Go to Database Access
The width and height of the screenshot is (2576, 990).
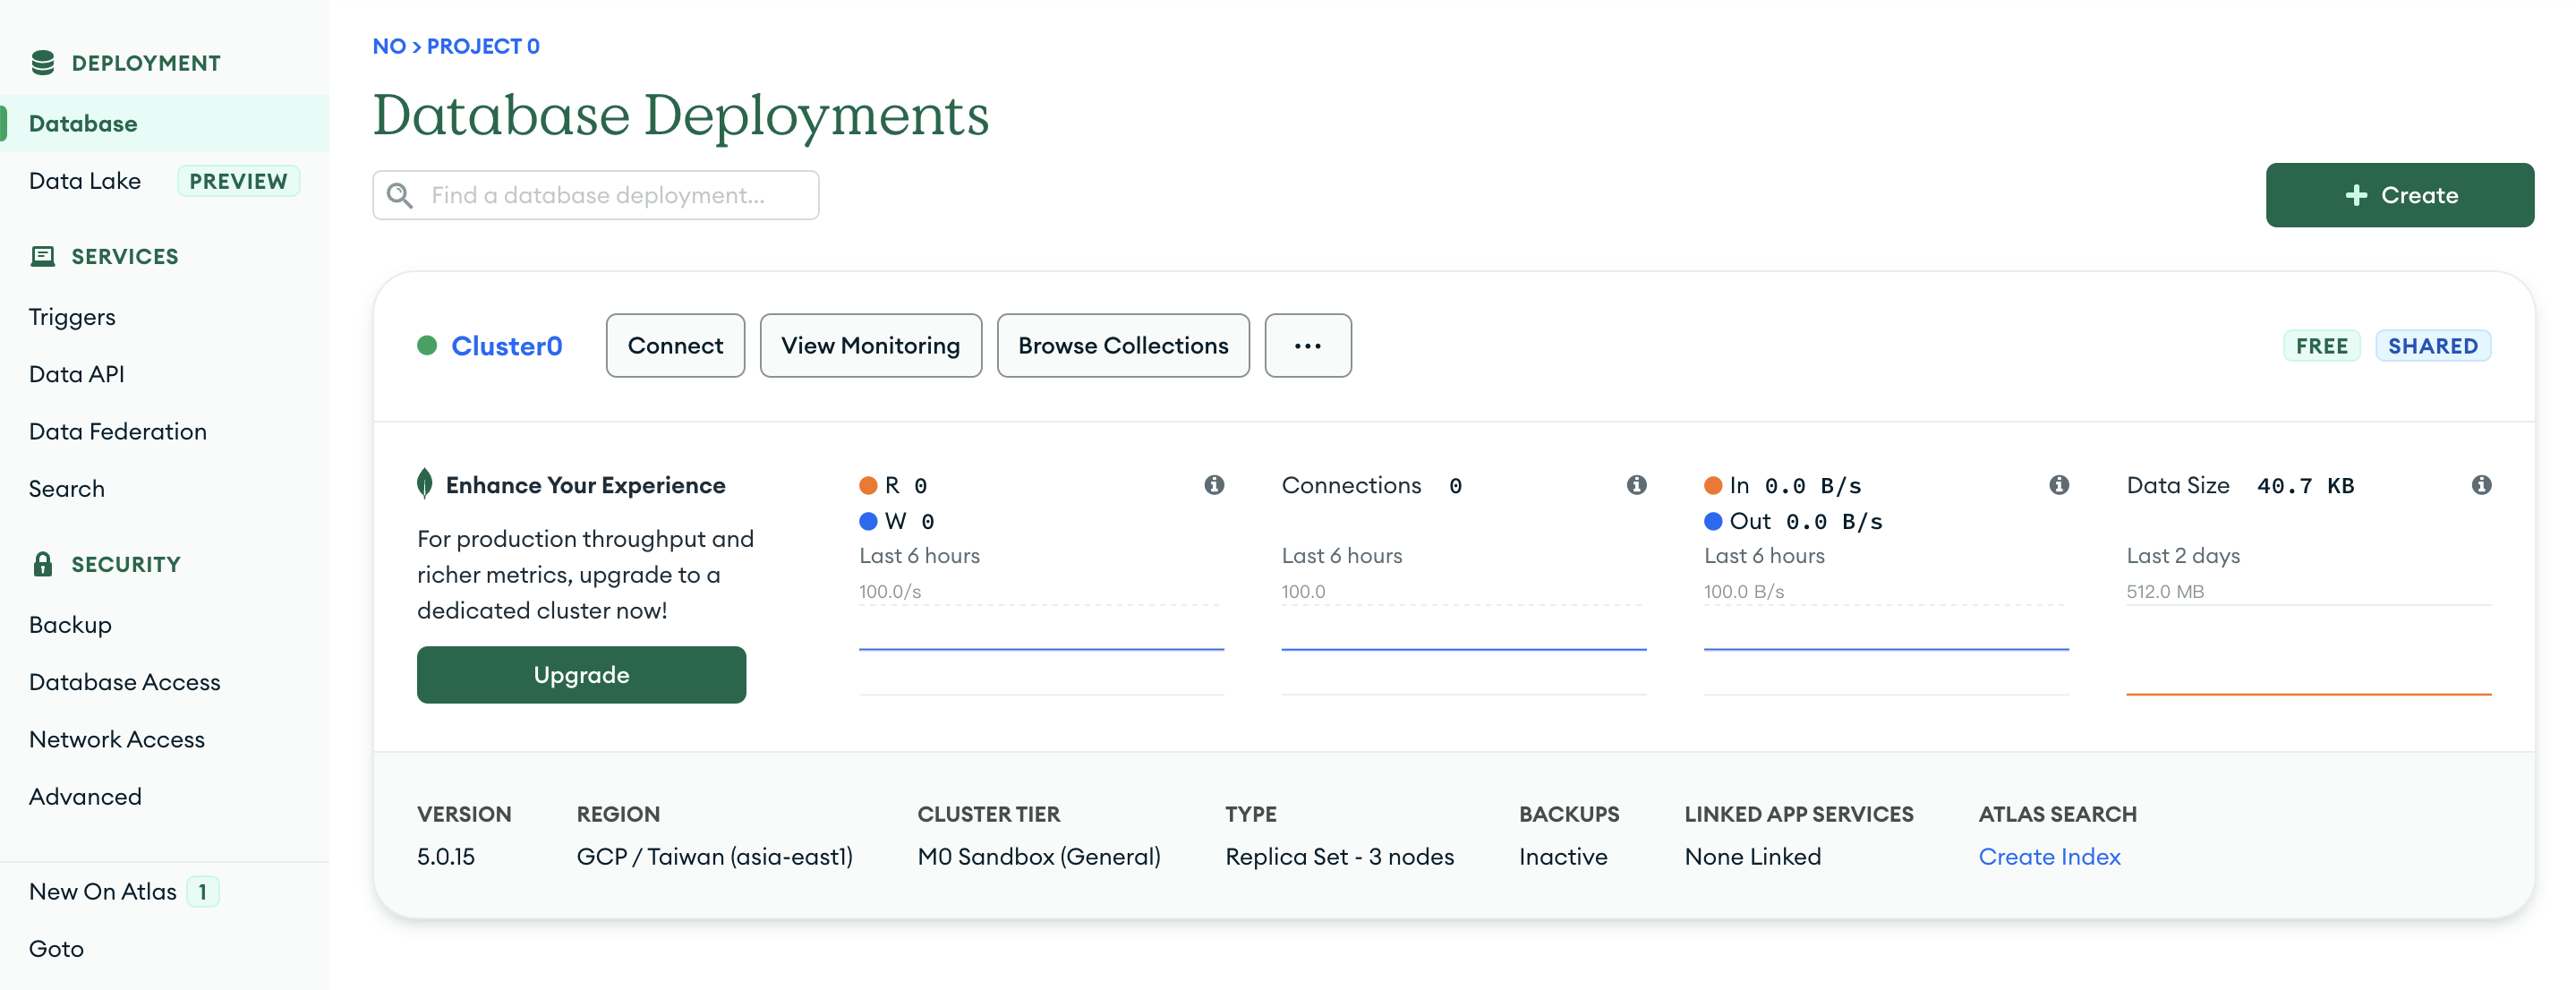tap(125, 682)
